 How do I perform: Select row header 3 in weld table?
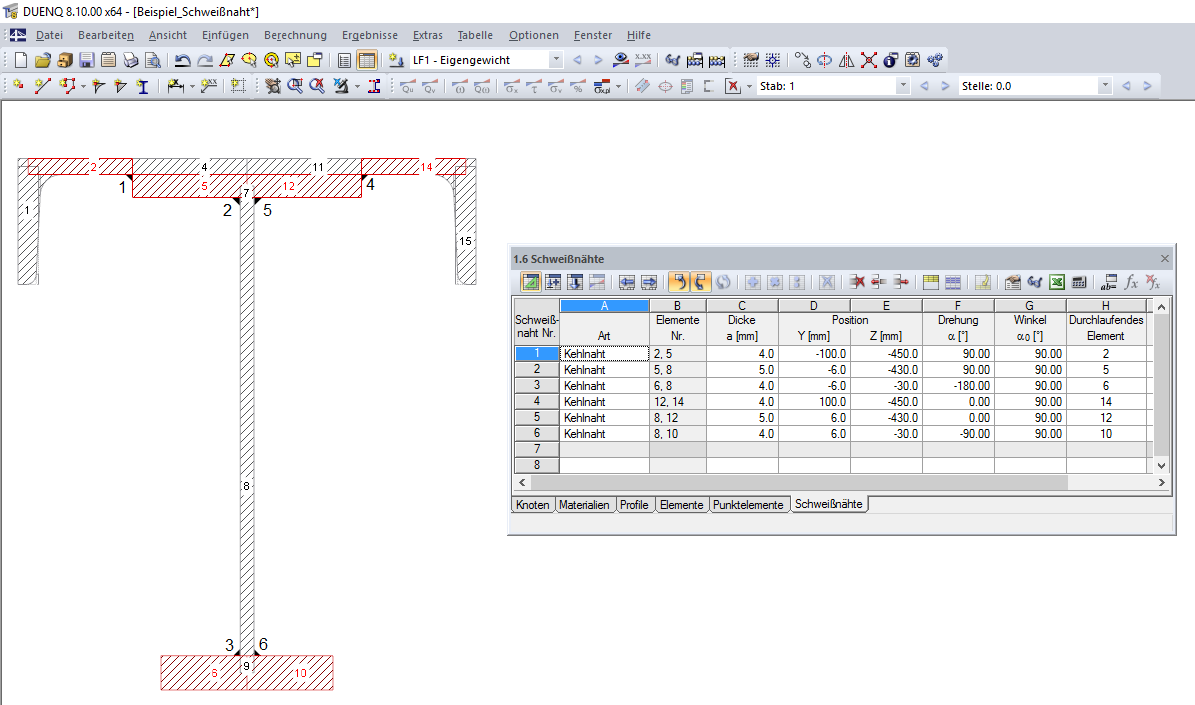[x=537, y=386]
